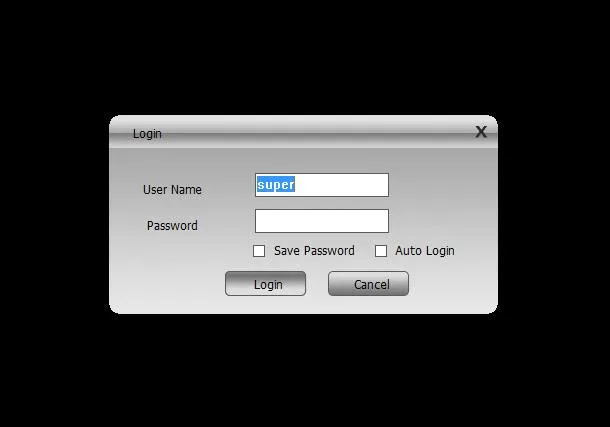Click the "Auto Login" label text
610x427 pixels.
pyautogui.click(x=425, y=251)
